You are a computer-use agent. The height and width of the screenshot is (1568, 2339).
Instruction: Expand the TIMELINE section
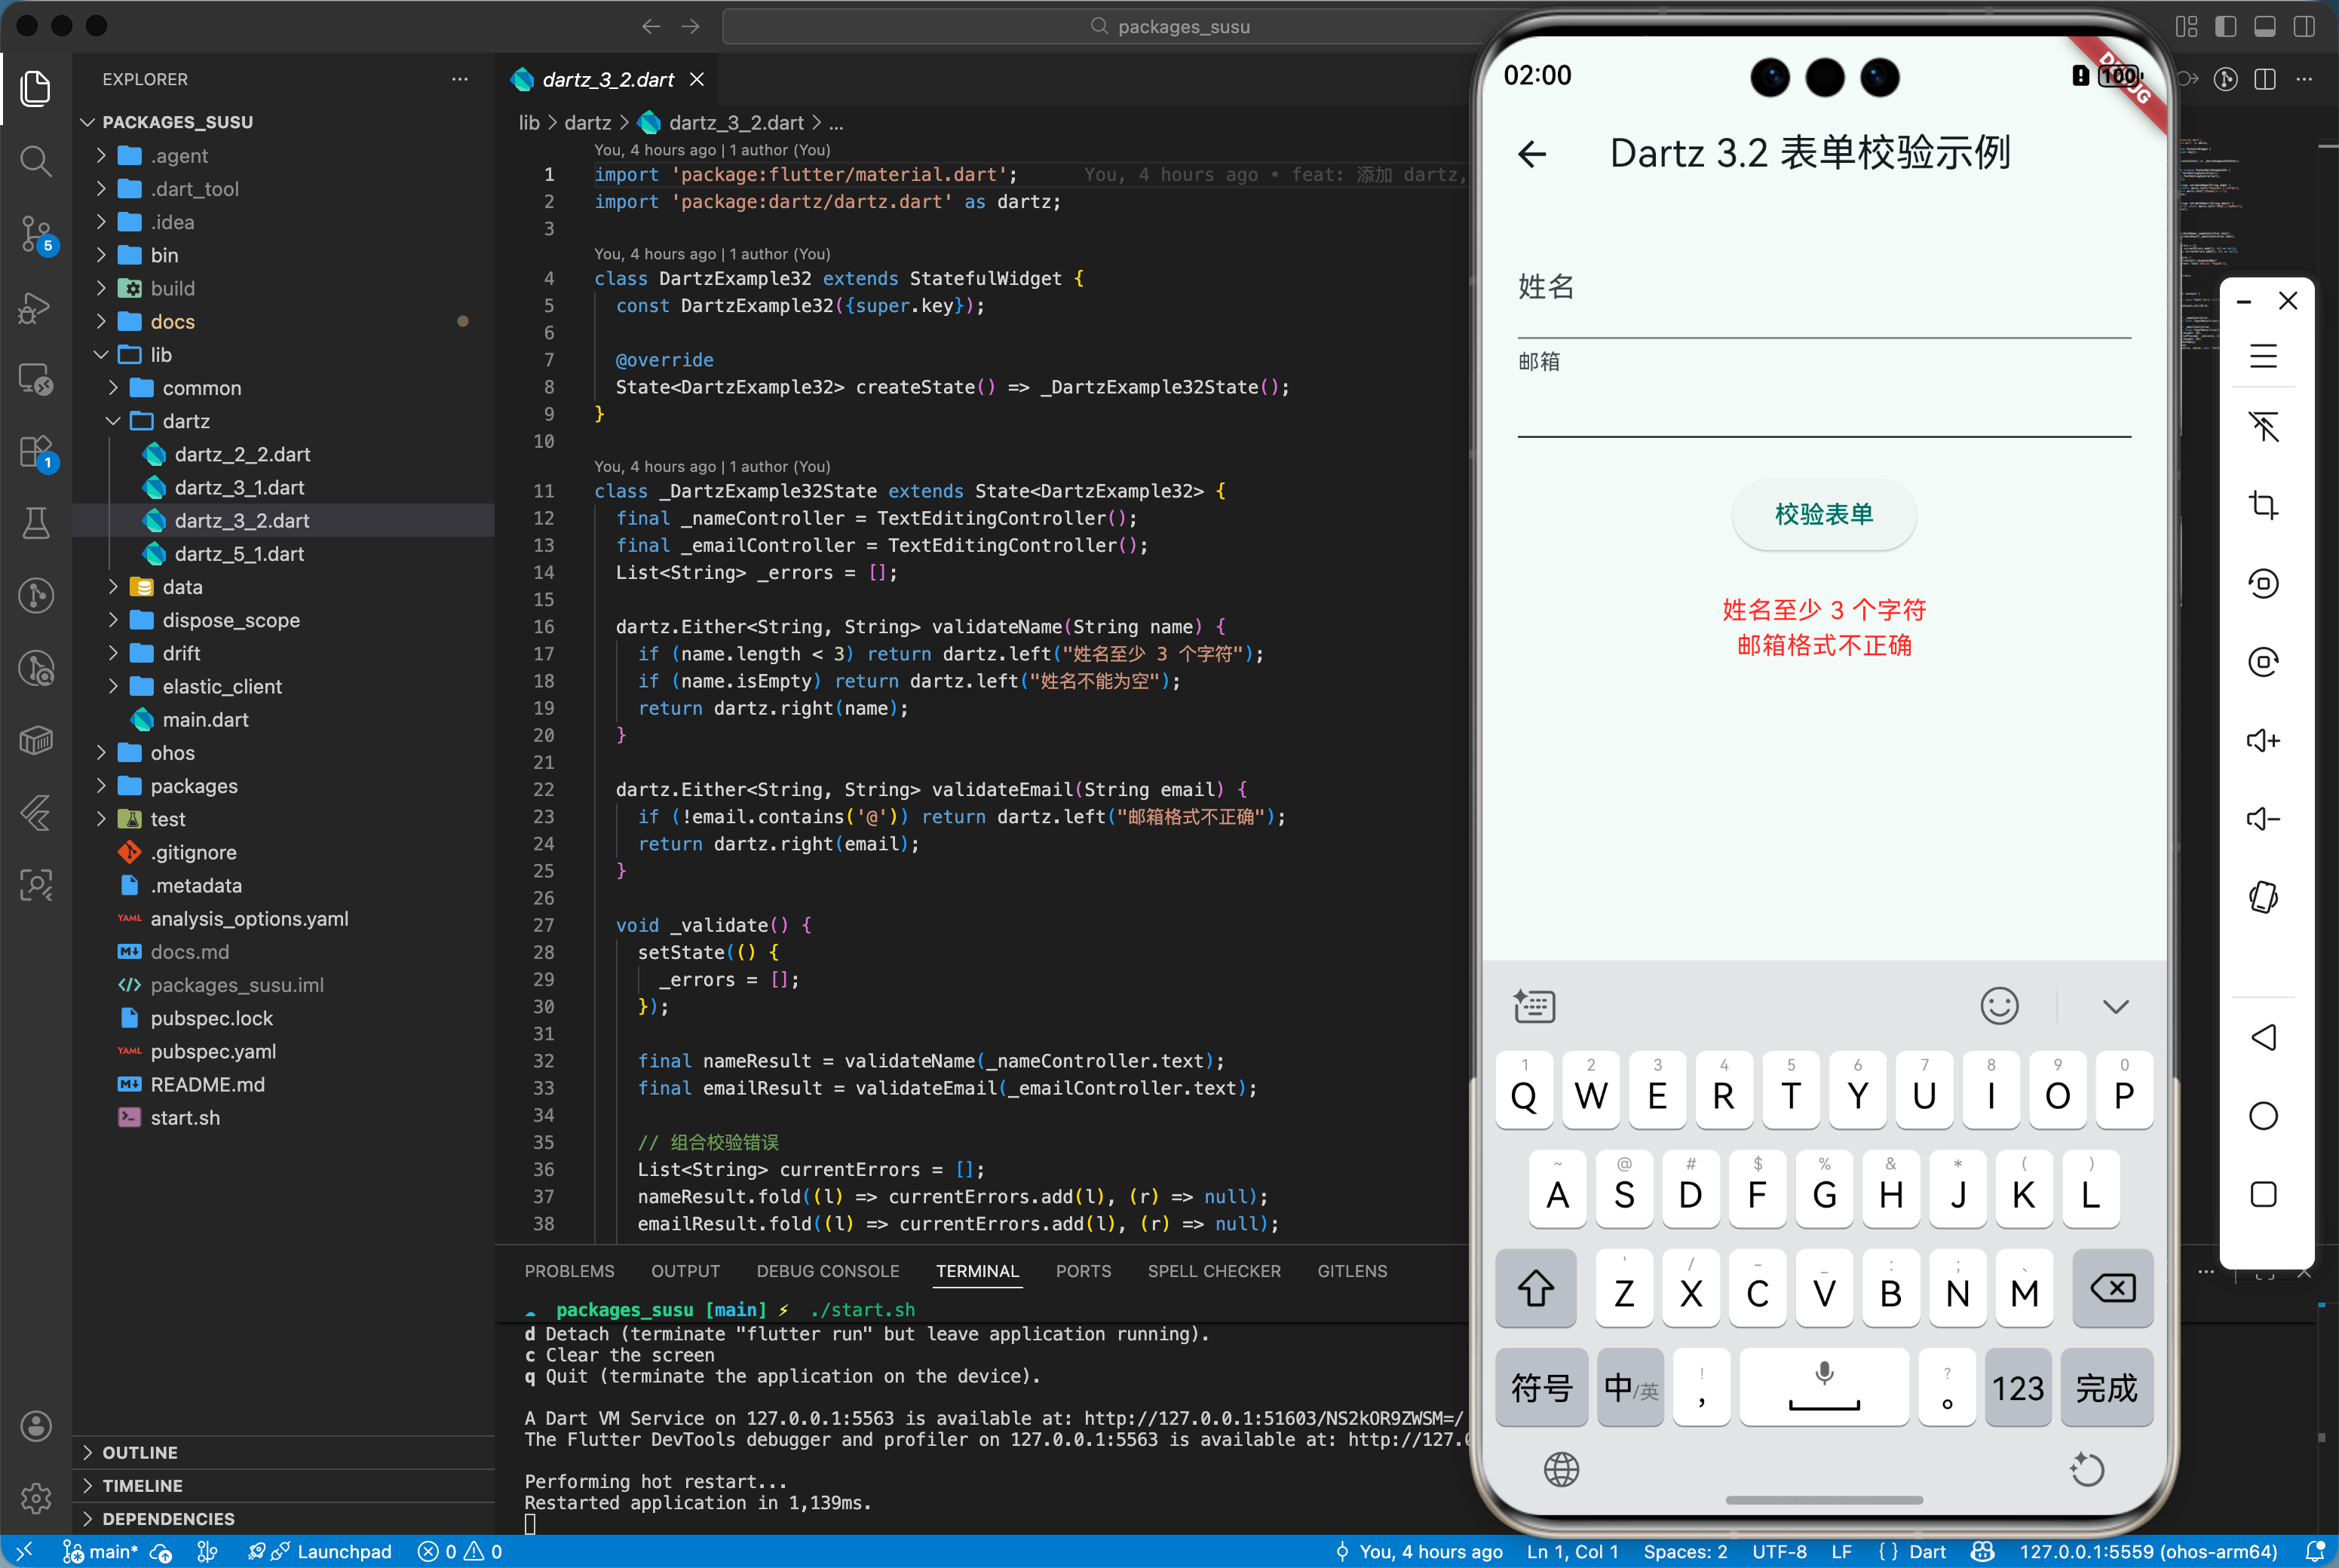283,1485
